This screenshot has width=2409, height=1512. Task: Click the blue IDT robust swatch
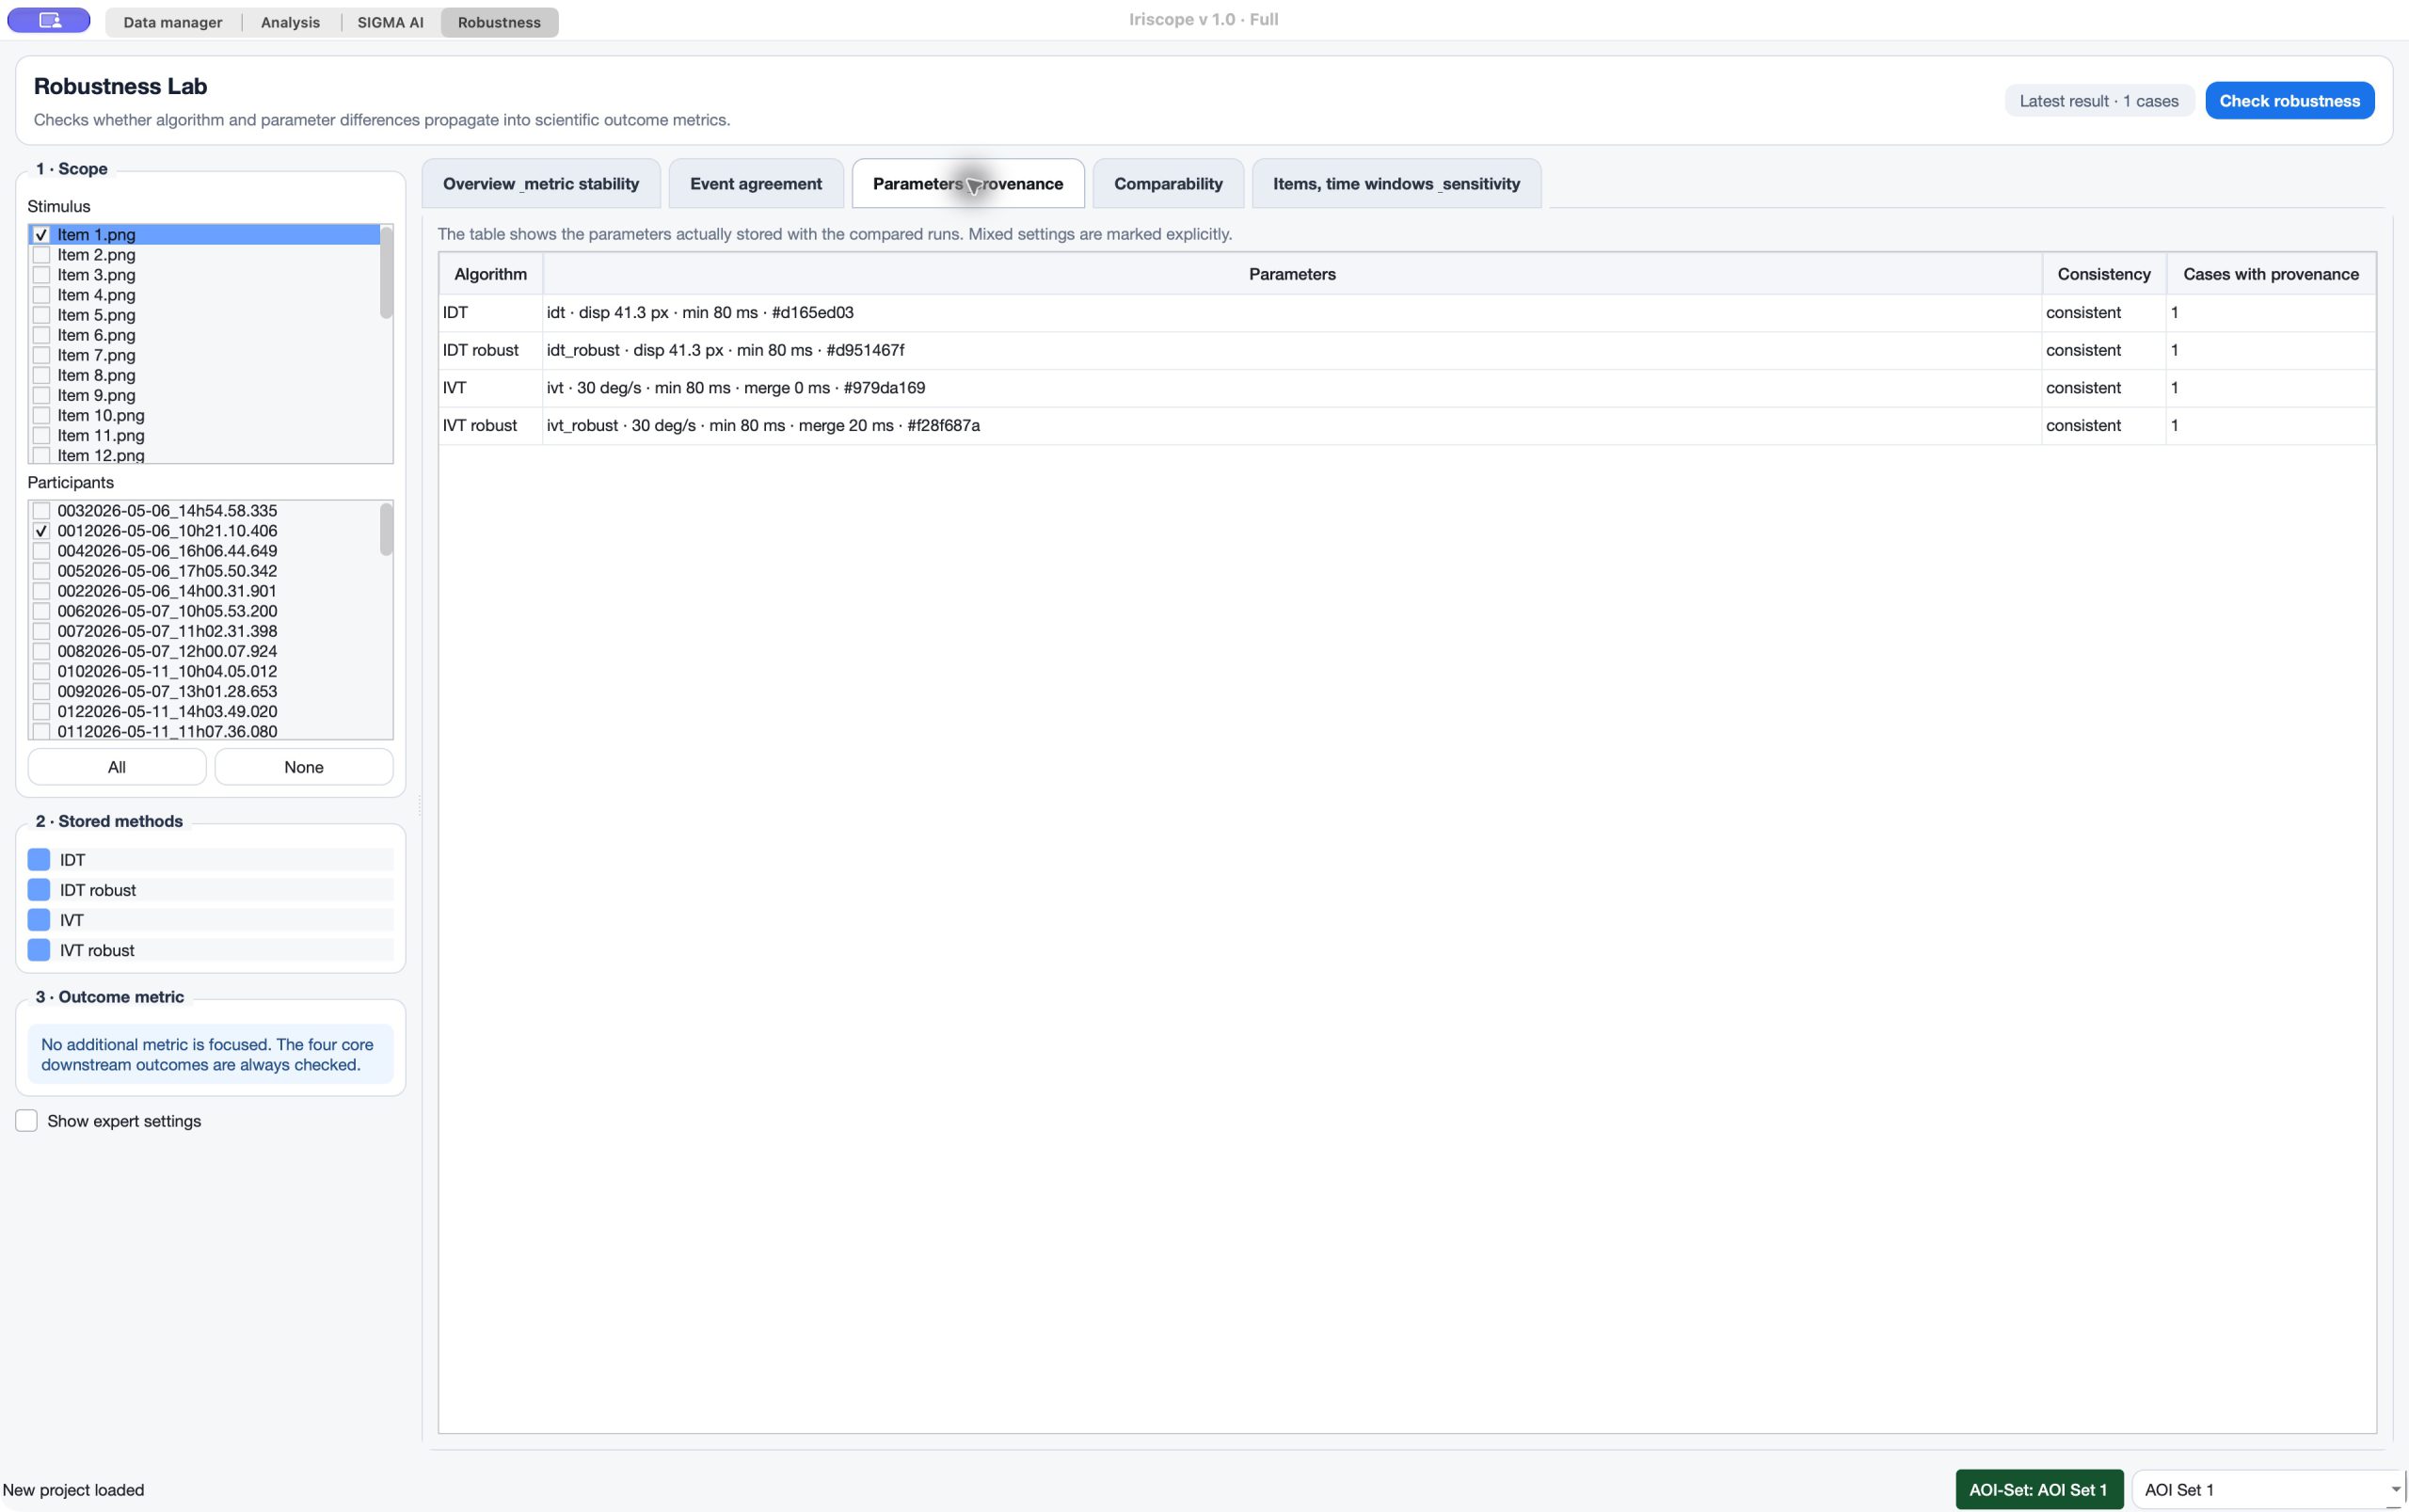pyautogui.click(x=39, y=890)
